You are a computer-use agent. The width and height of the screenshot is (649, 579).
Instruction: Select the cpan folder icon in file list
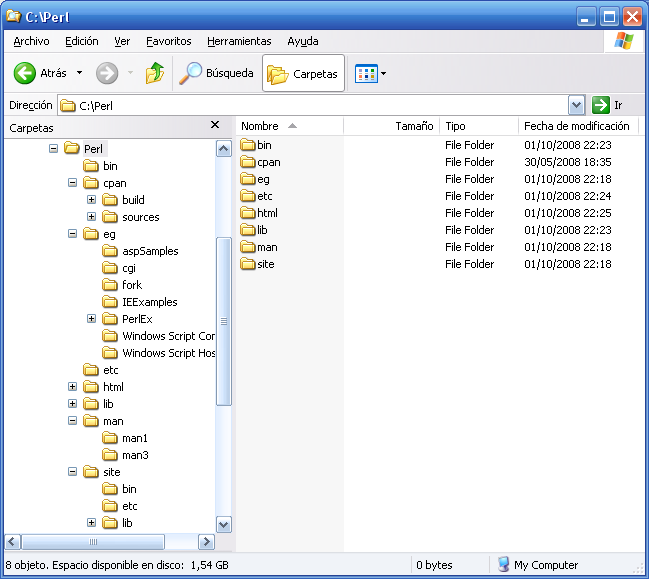pyautogui.click(x=248, y=162)
